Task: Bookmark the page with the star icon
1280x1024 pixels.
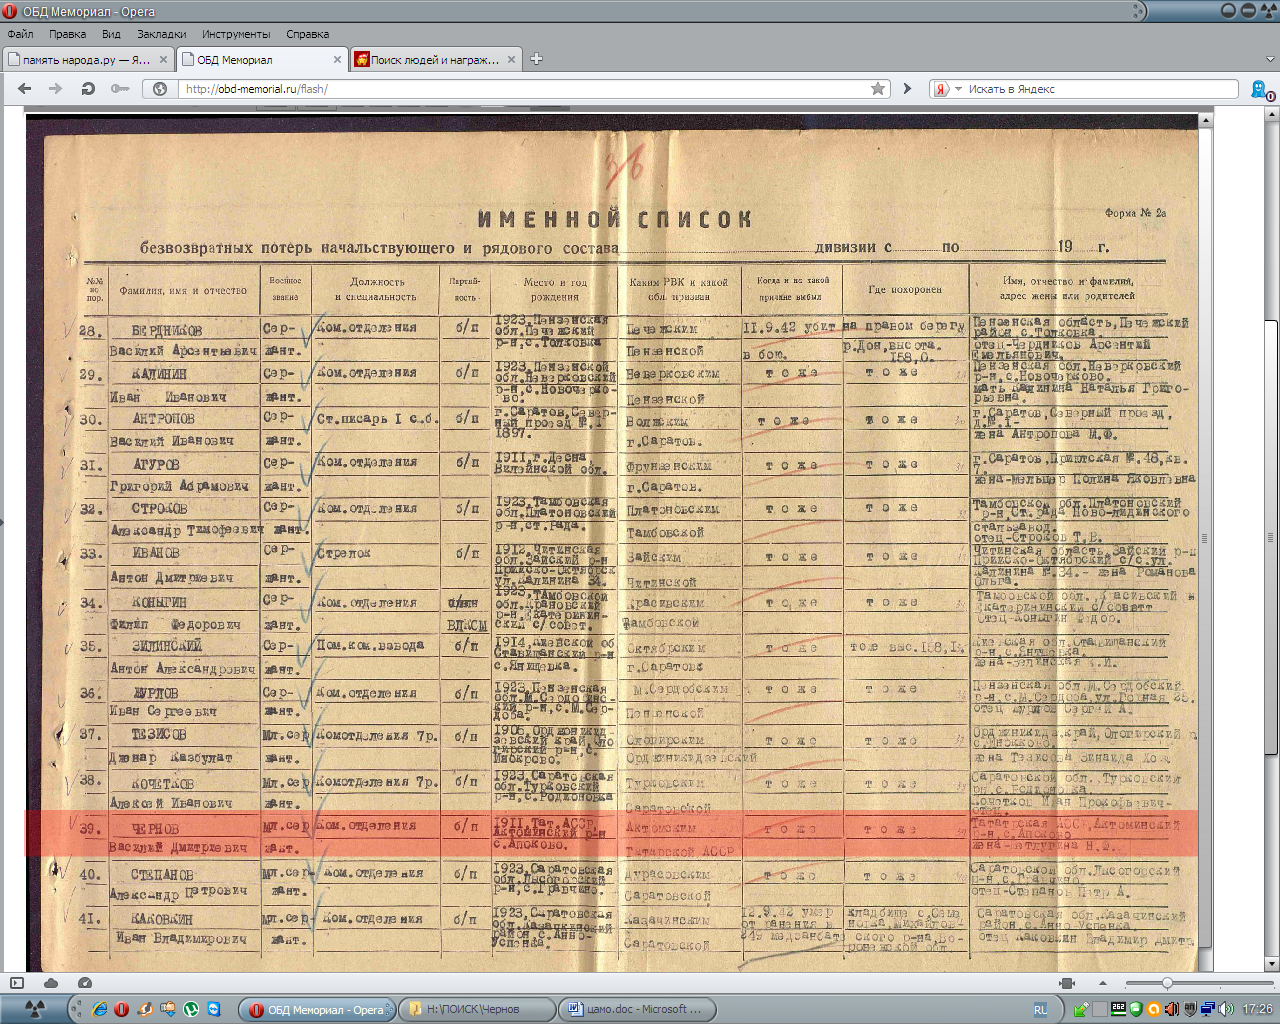Action: coord(878,89)
